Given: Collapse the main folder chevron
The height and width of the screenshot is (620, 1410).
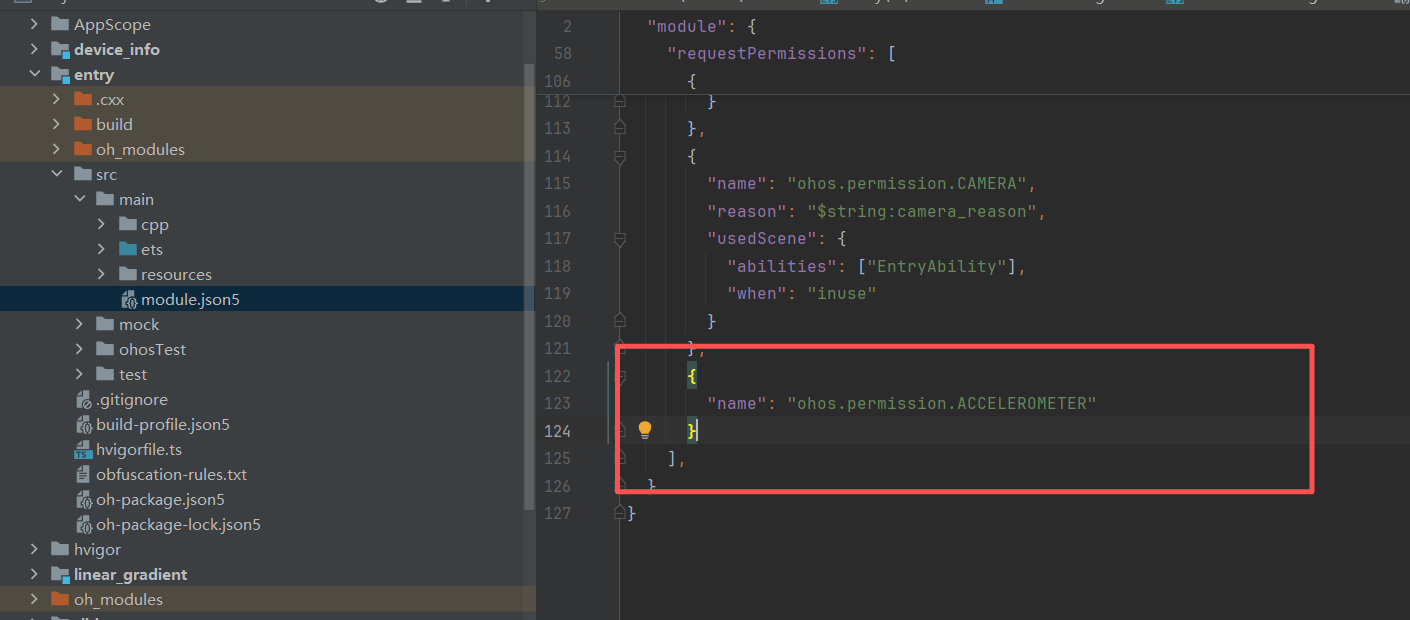Looking at the screenshot, I should tap(79, 199).
